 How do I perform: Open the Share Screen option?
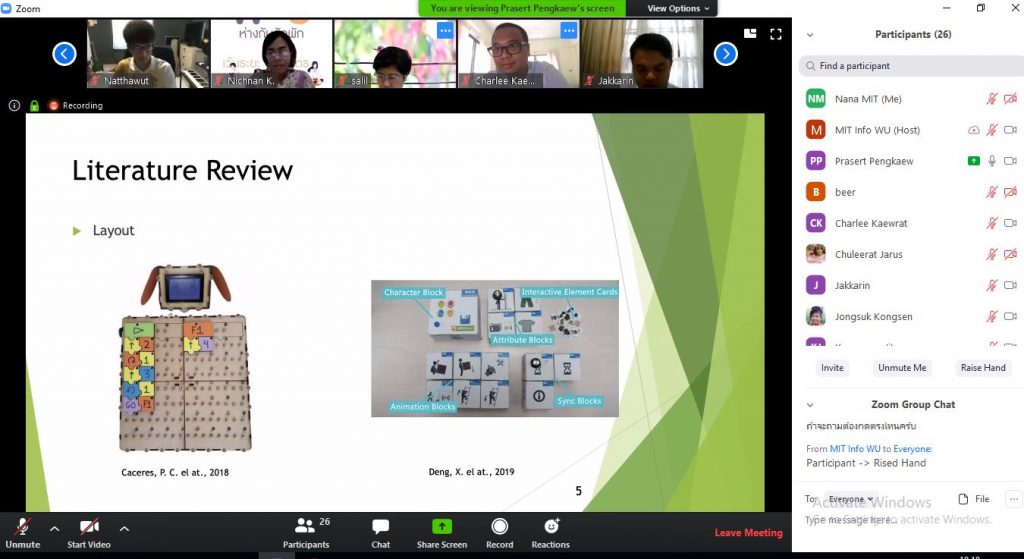tap(442, 533)
